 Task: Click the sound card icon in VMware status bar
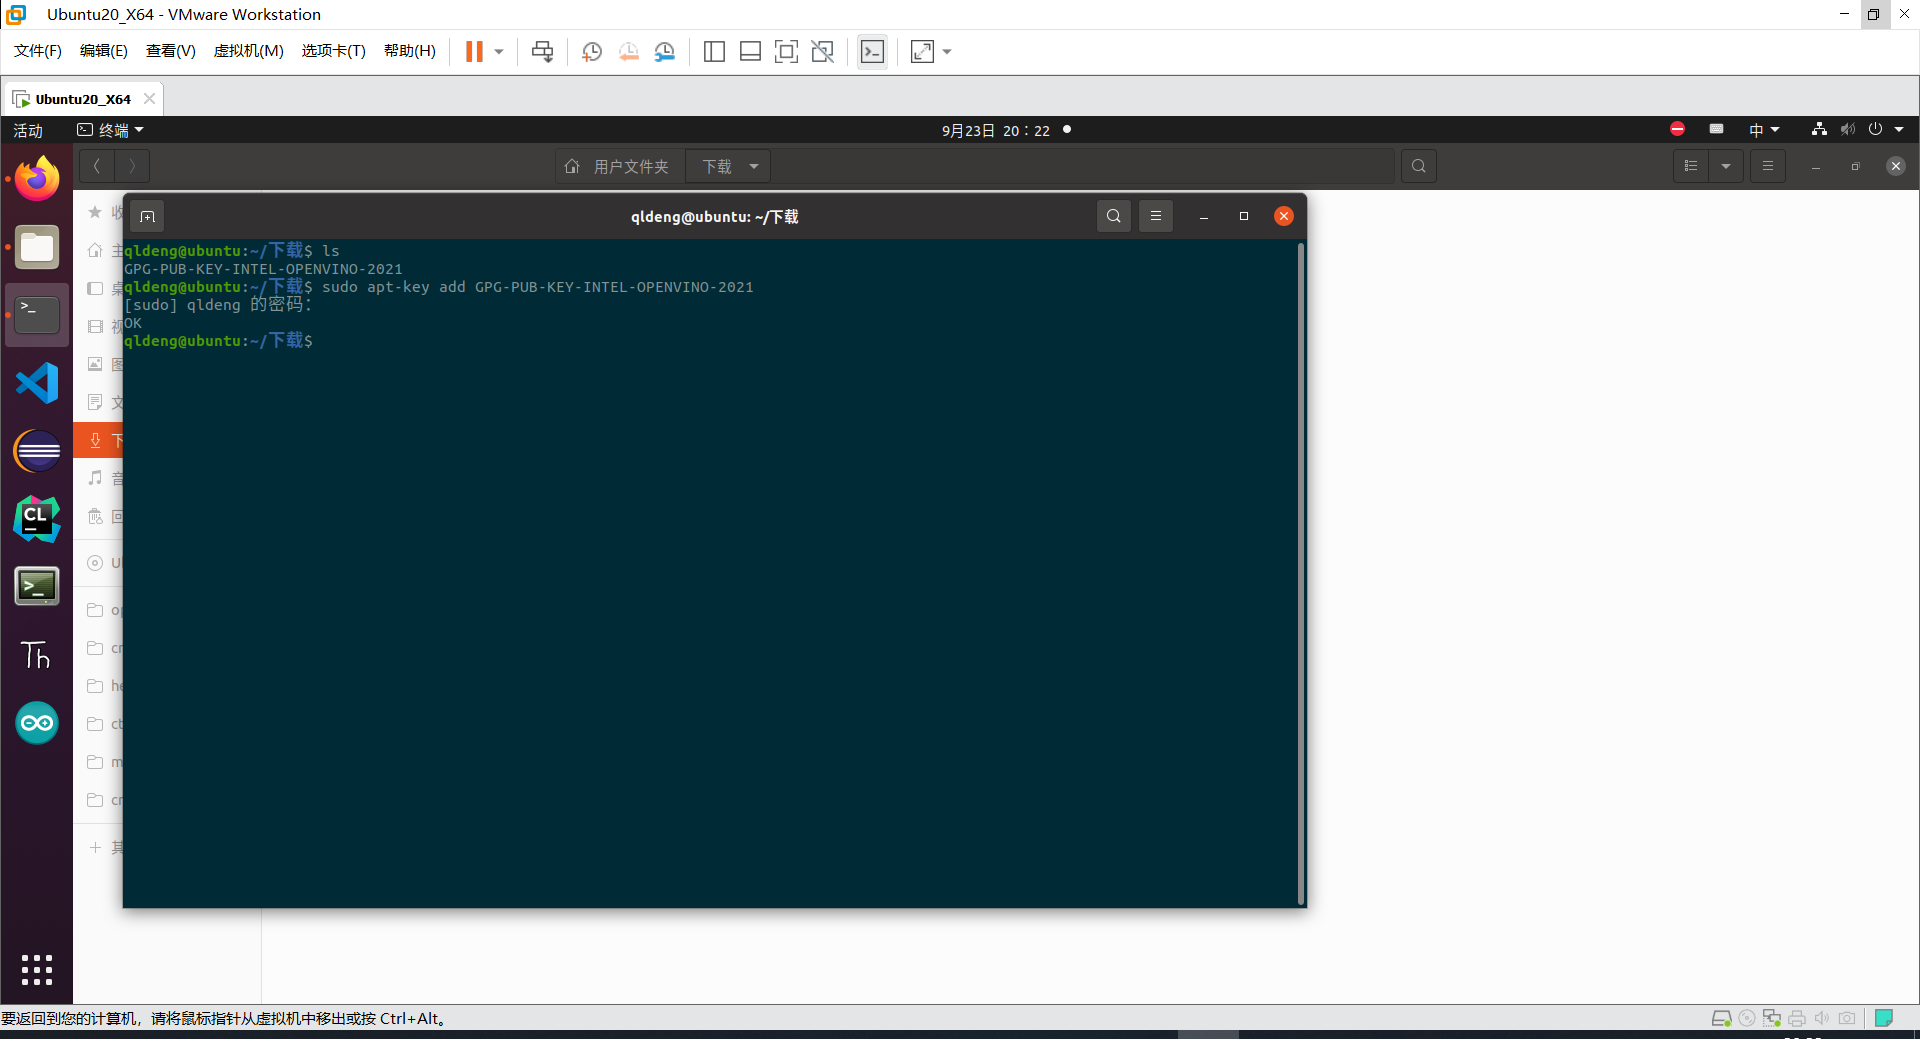click(1822, 1018)
